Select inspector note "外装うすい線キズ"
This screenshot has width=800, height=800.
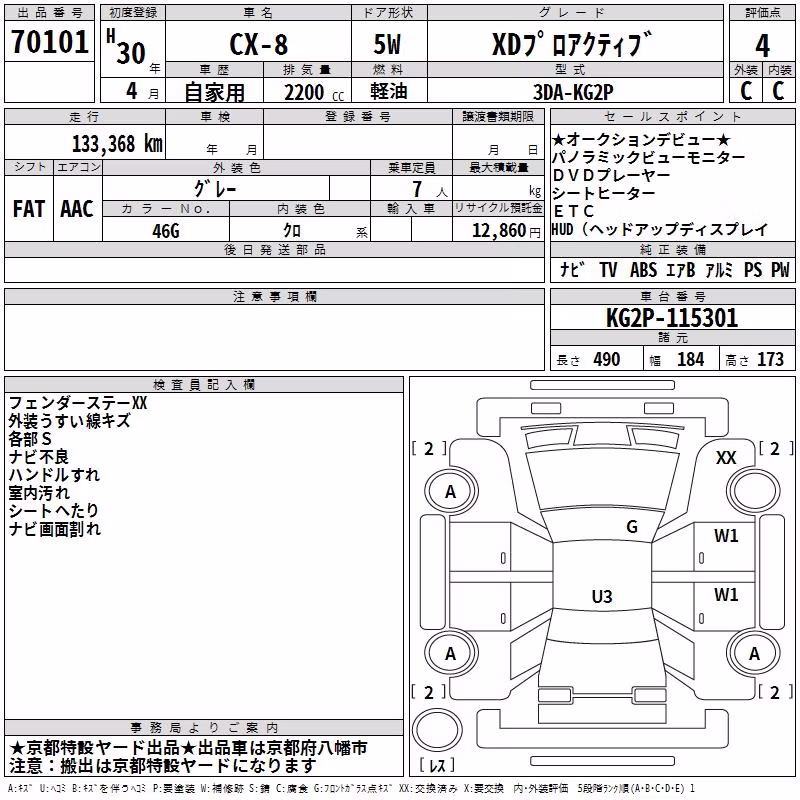[70, 421]
